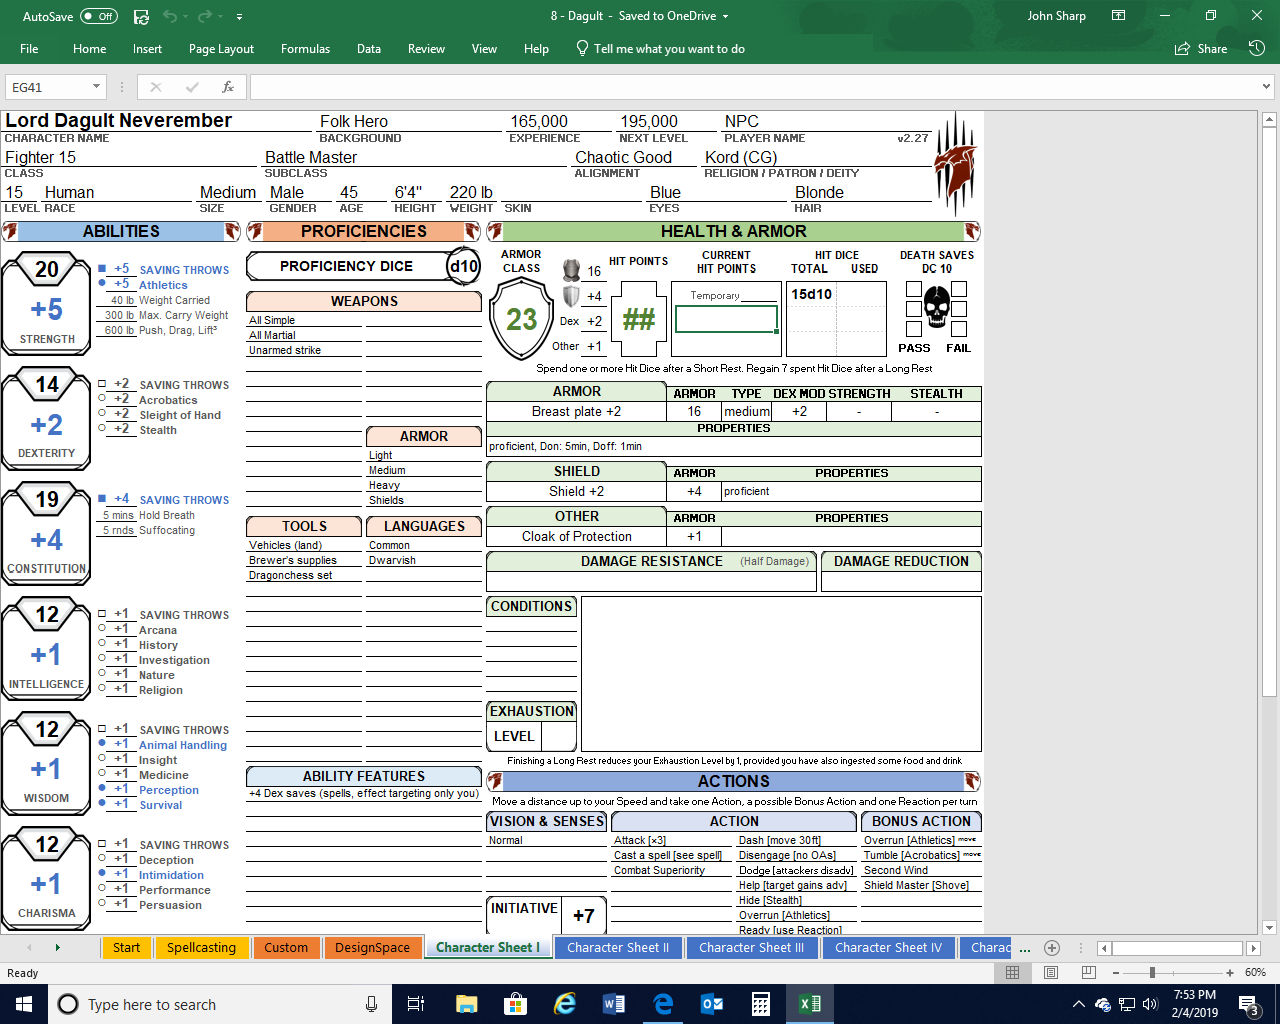The height and width of the screenshot is (1024, 1280).
Task: Click the zoom slider handle
Action: [x=1152, y=972]
